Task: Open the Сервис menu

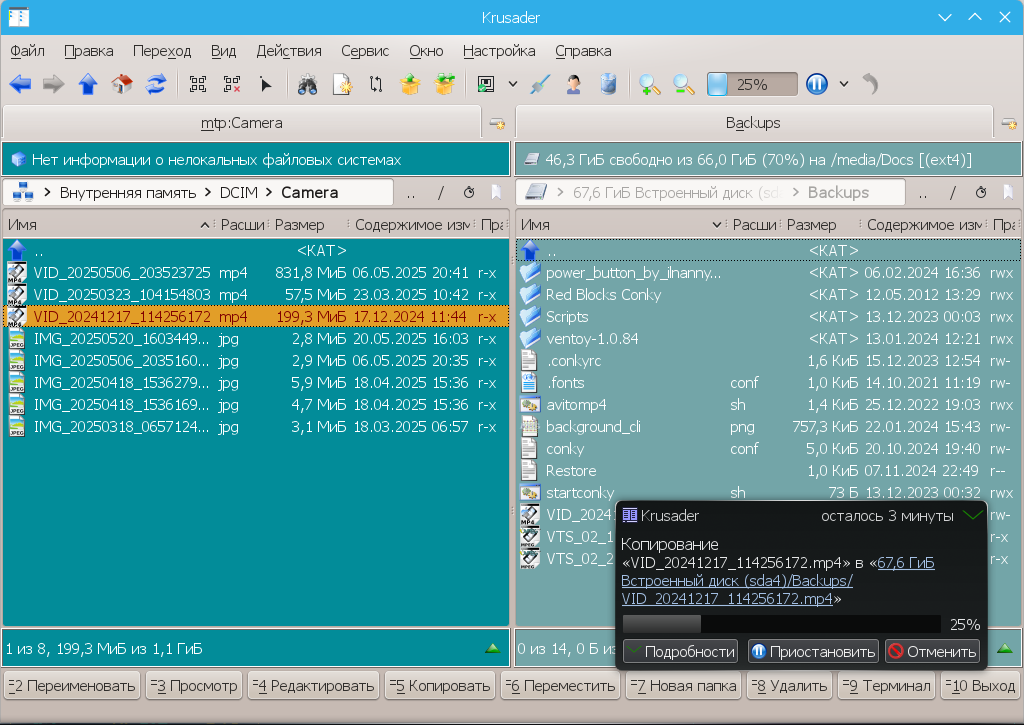Action: [365, 51]
